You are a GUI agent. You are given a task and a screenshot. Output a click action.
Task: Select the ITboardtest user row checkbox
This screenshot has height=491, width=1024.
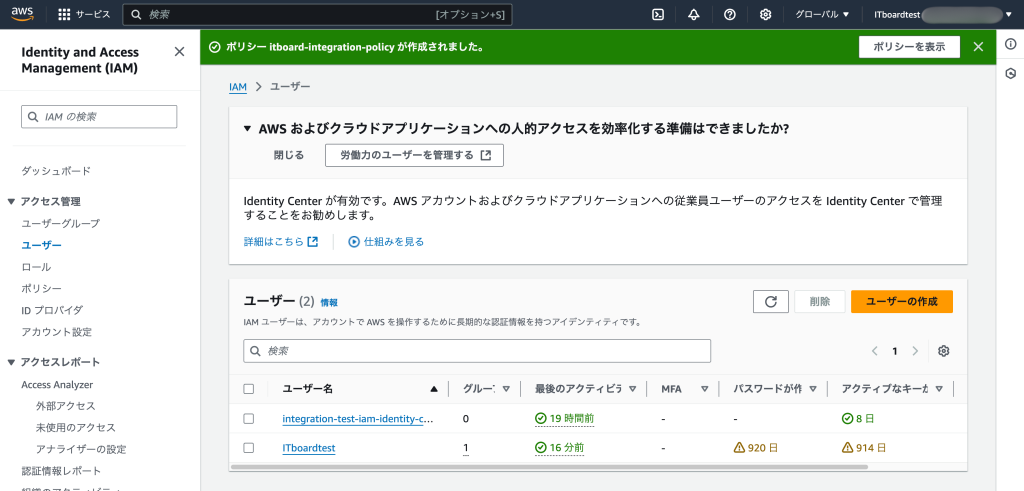click(249, 448)
